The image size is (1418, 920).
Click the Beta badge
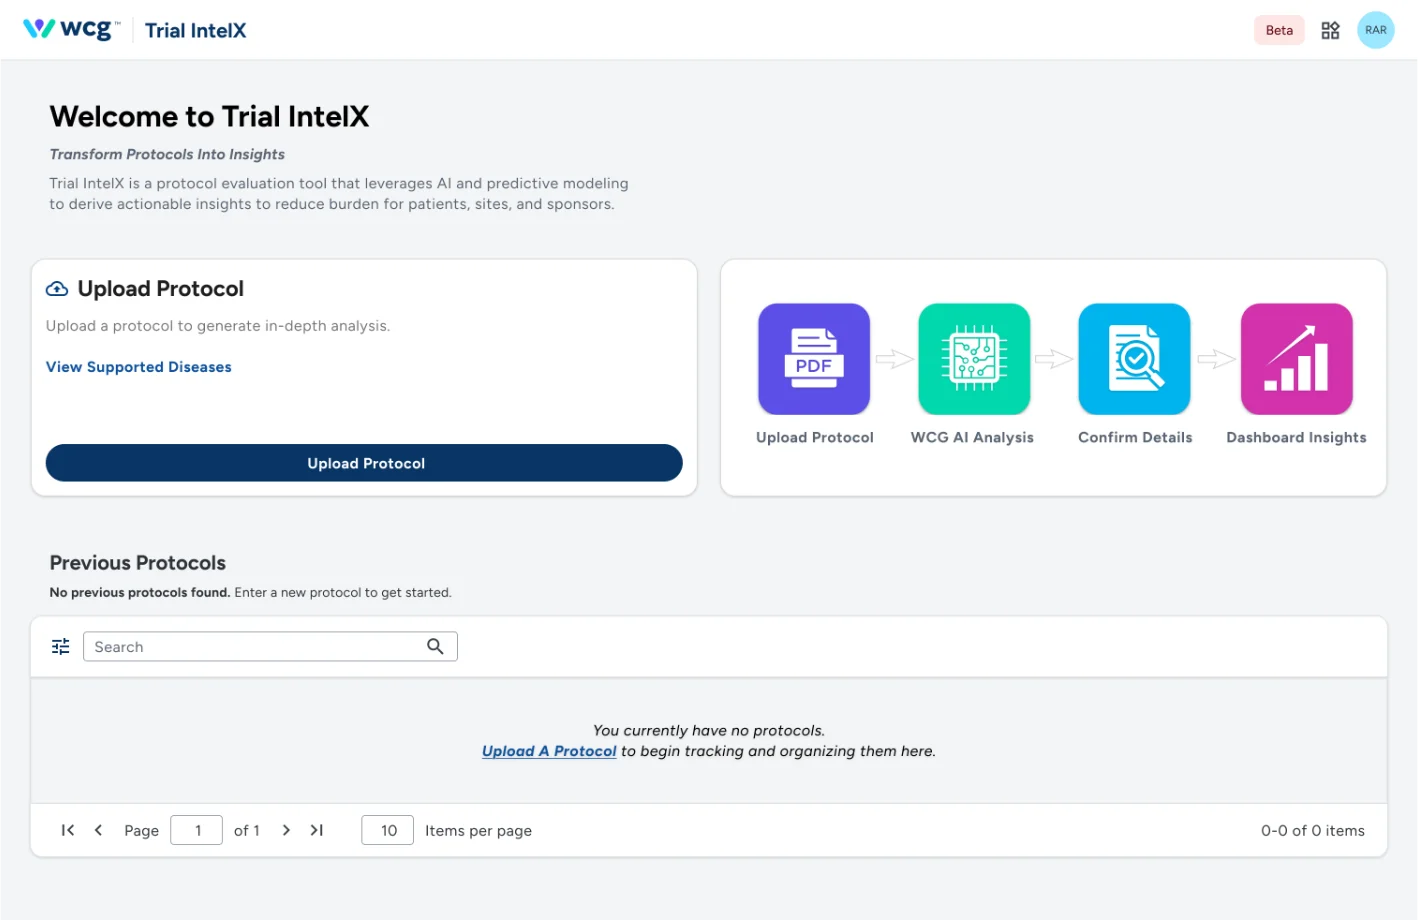[1279, 29]
